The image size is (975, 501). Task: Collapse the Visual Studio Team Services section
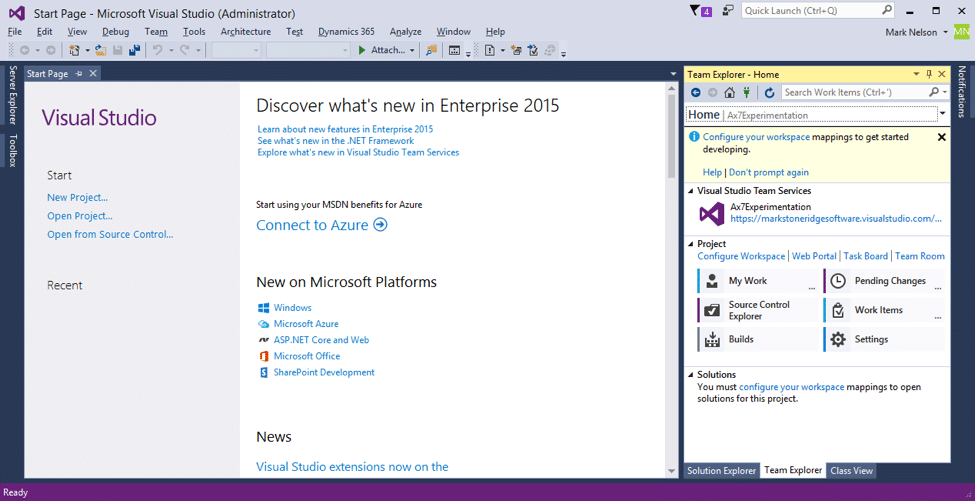[x=690, y=191]
